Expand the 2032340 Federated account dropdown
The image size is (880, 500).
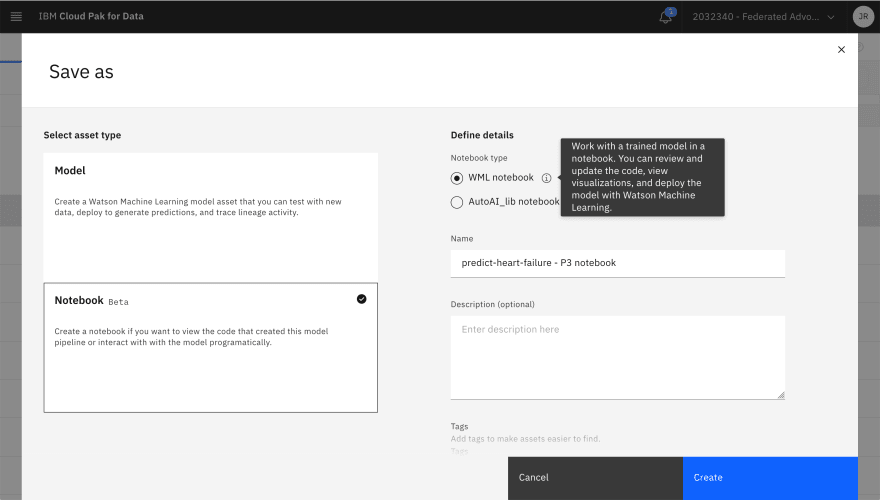point(763,17)
